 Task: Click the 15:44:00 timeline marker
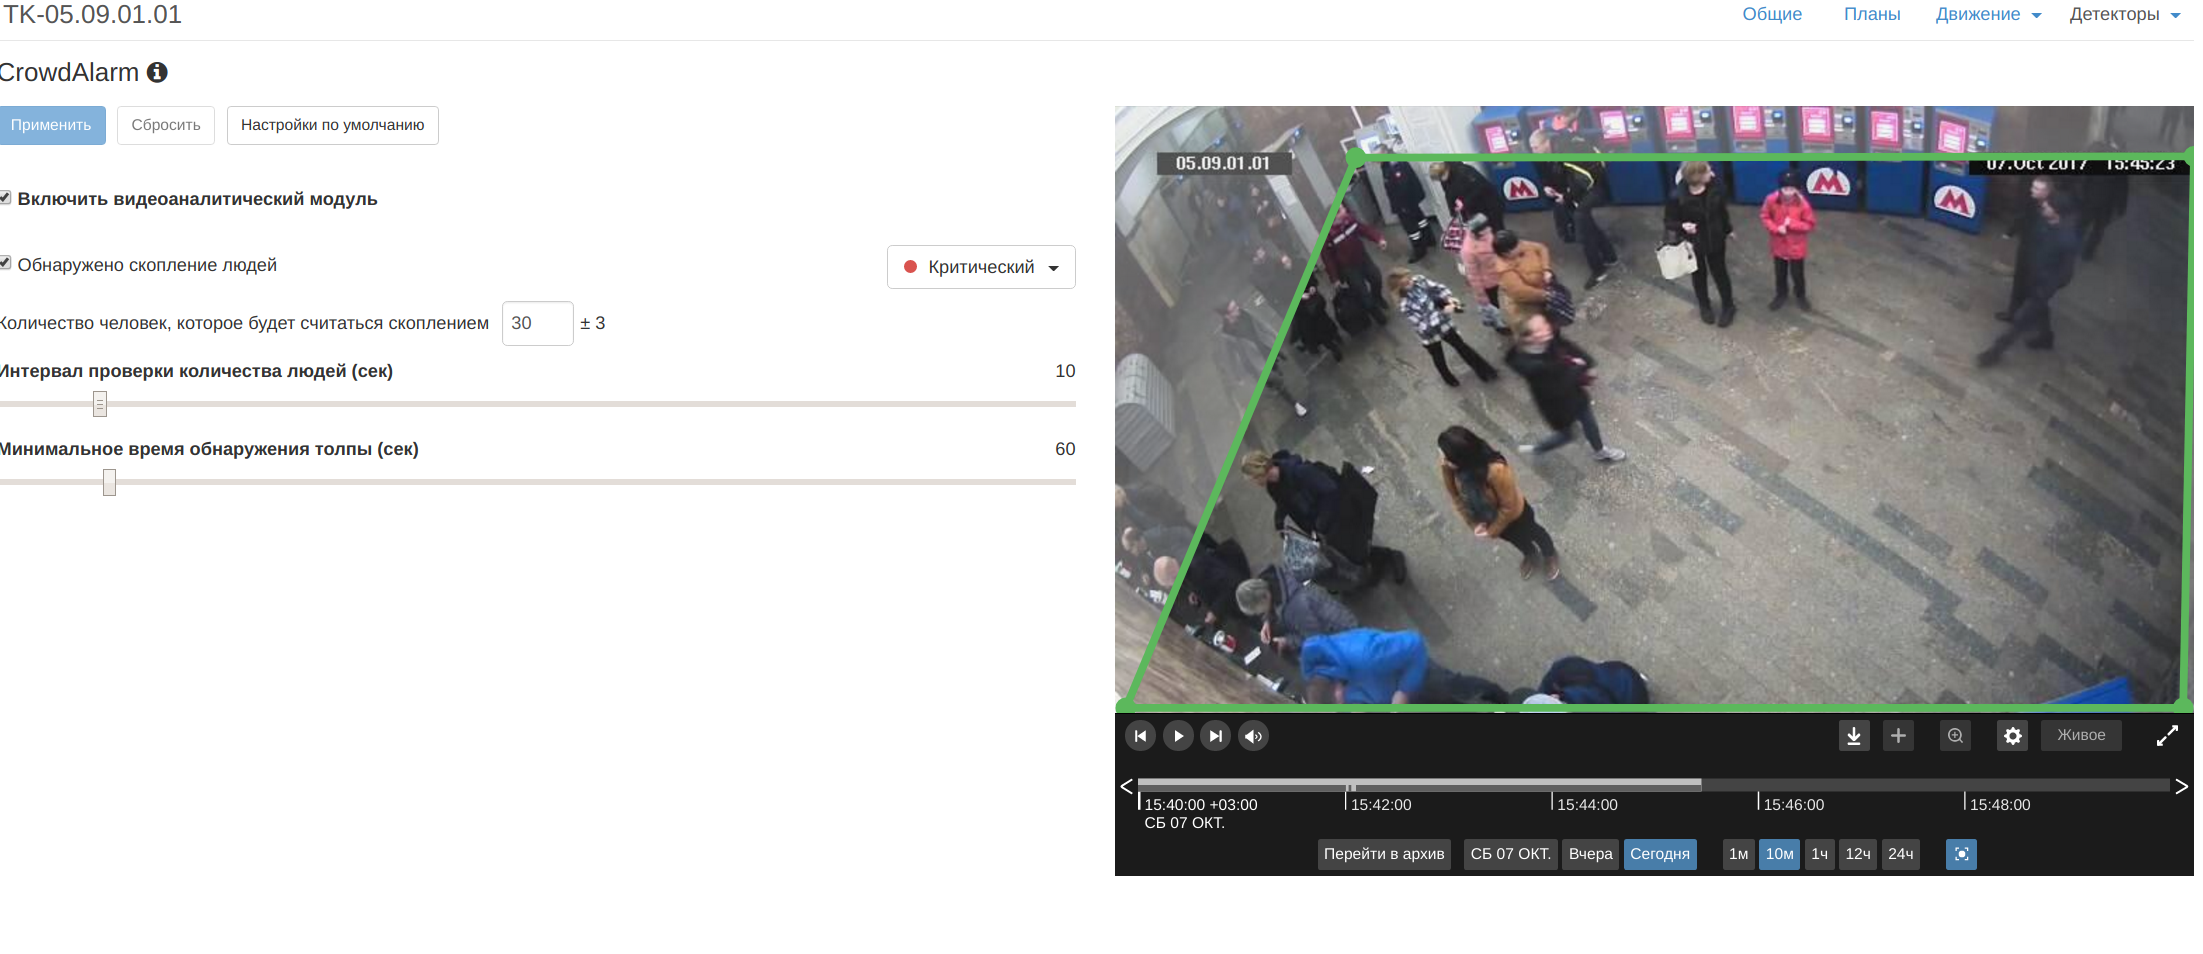point(1586,804)
